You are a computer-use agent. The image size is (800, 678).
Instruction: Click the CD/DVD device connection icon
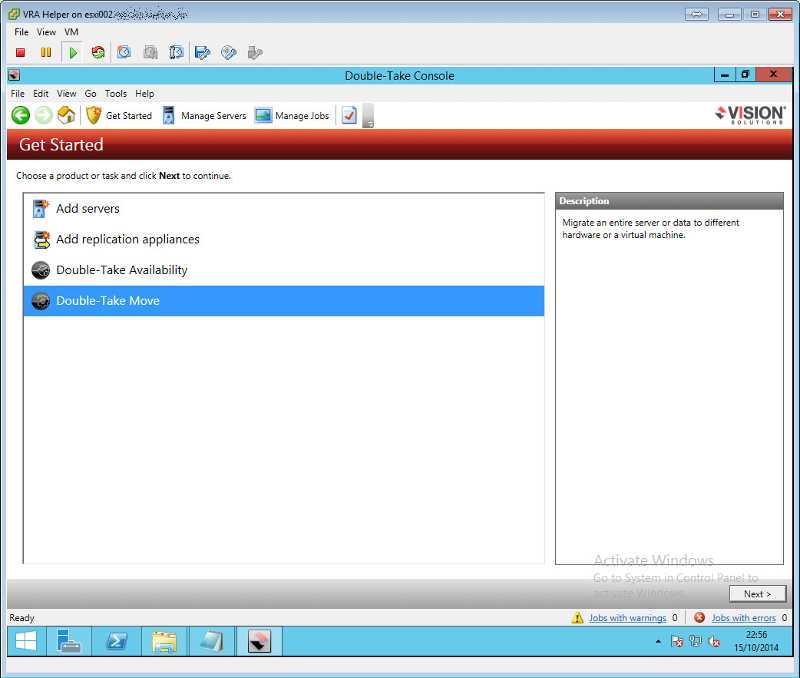[229, 53]
